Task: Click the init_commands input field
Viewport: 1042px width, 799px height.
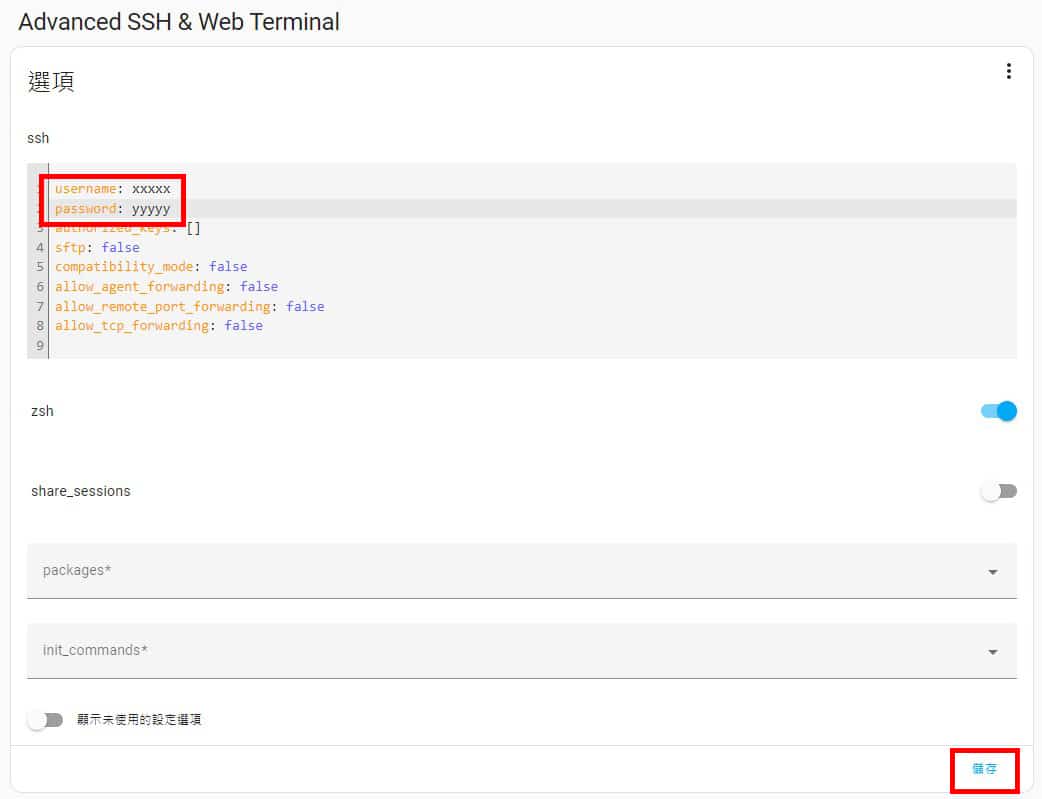Action: [500, 651]
